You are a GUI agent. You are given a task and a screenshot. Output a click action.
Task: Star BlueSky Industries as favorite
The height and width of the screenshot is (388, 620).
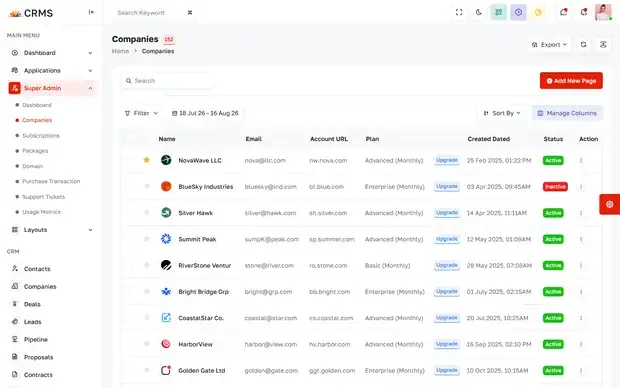click(x=146, y=186)
